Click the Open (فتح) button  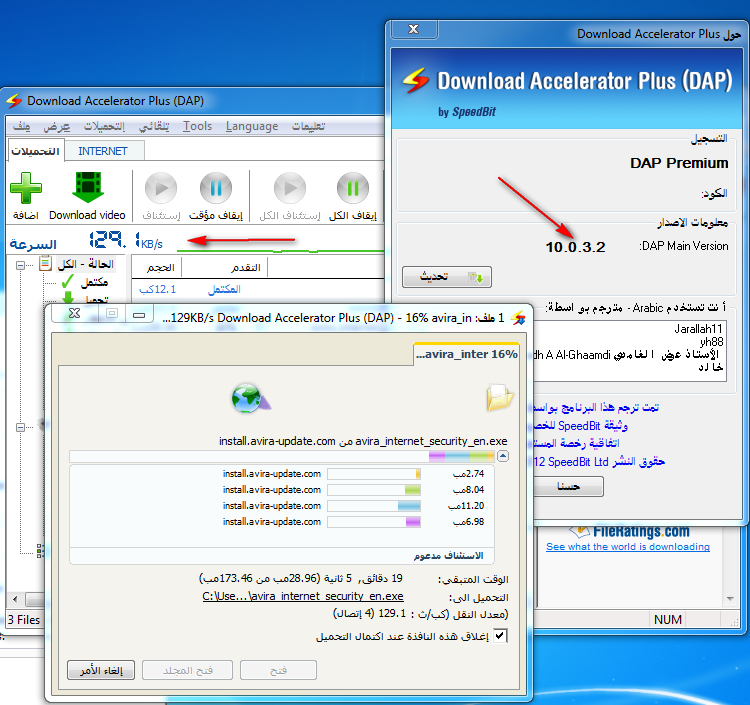pyautogui.click(x=278, y=671)
